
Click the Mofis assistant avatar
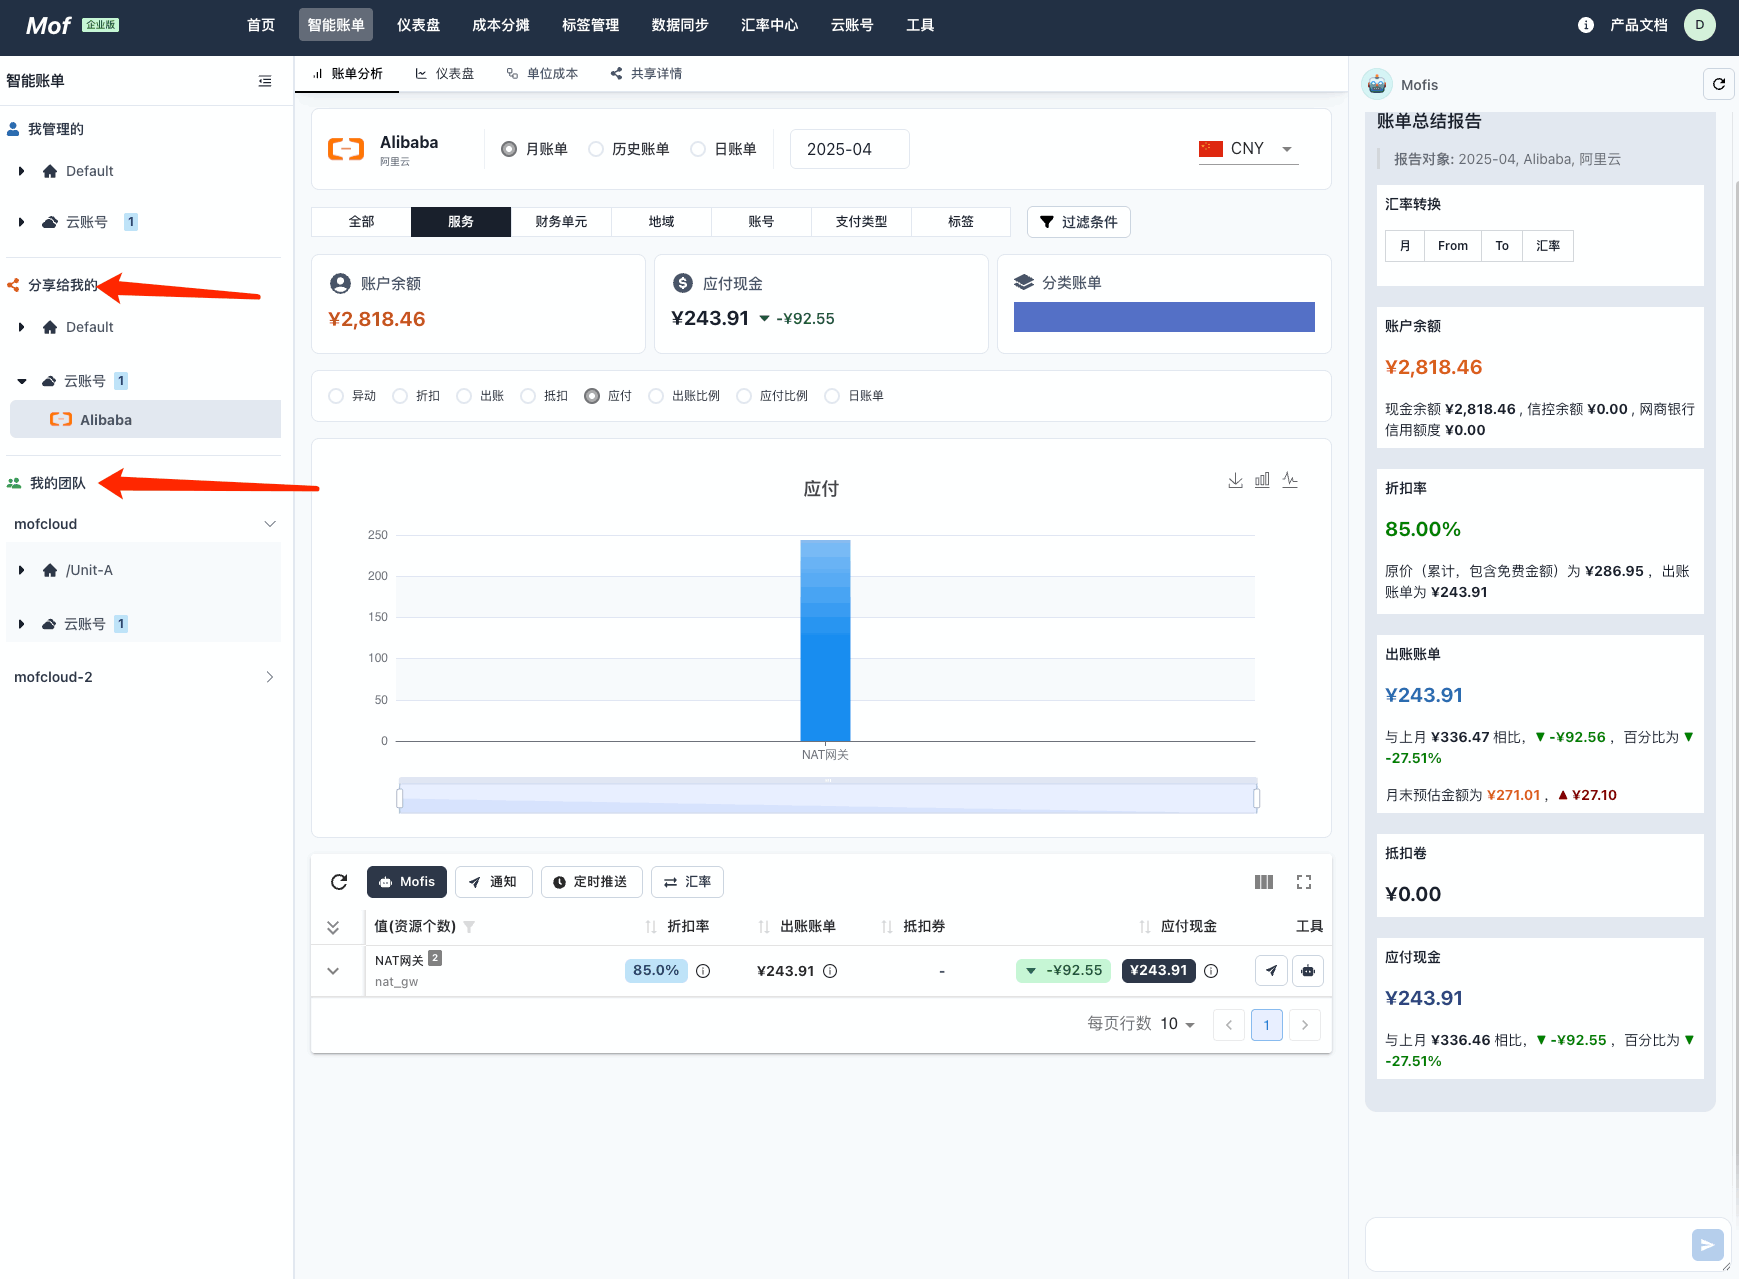[1377, 84]
